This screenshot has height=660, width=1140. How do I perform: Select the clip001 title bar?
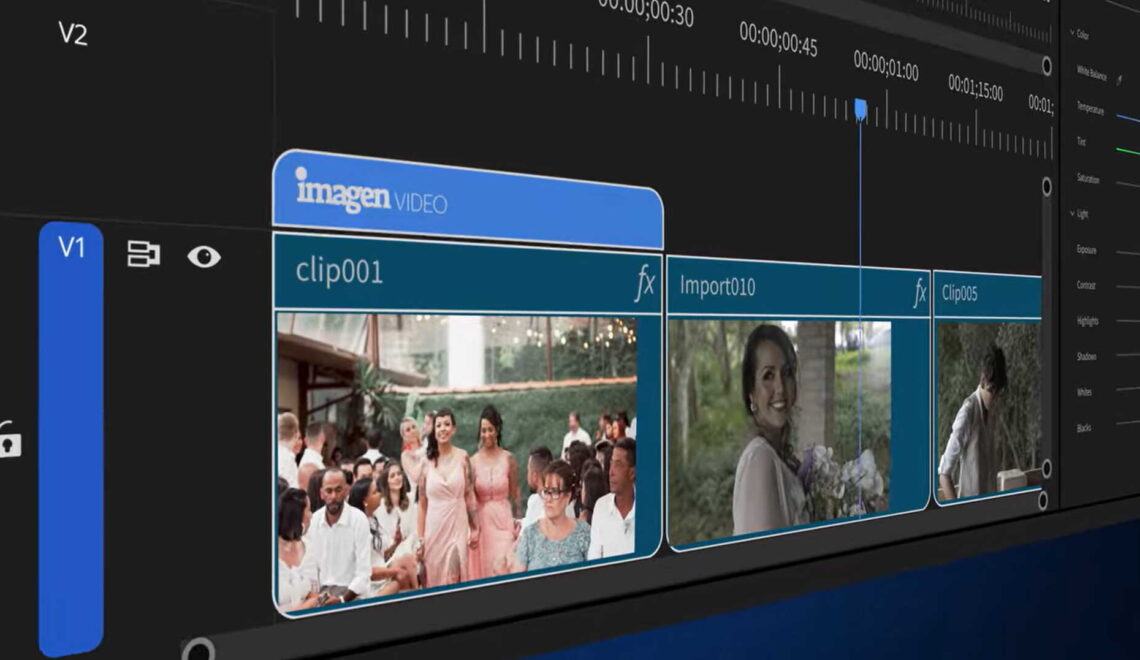[x=450, y=273]
